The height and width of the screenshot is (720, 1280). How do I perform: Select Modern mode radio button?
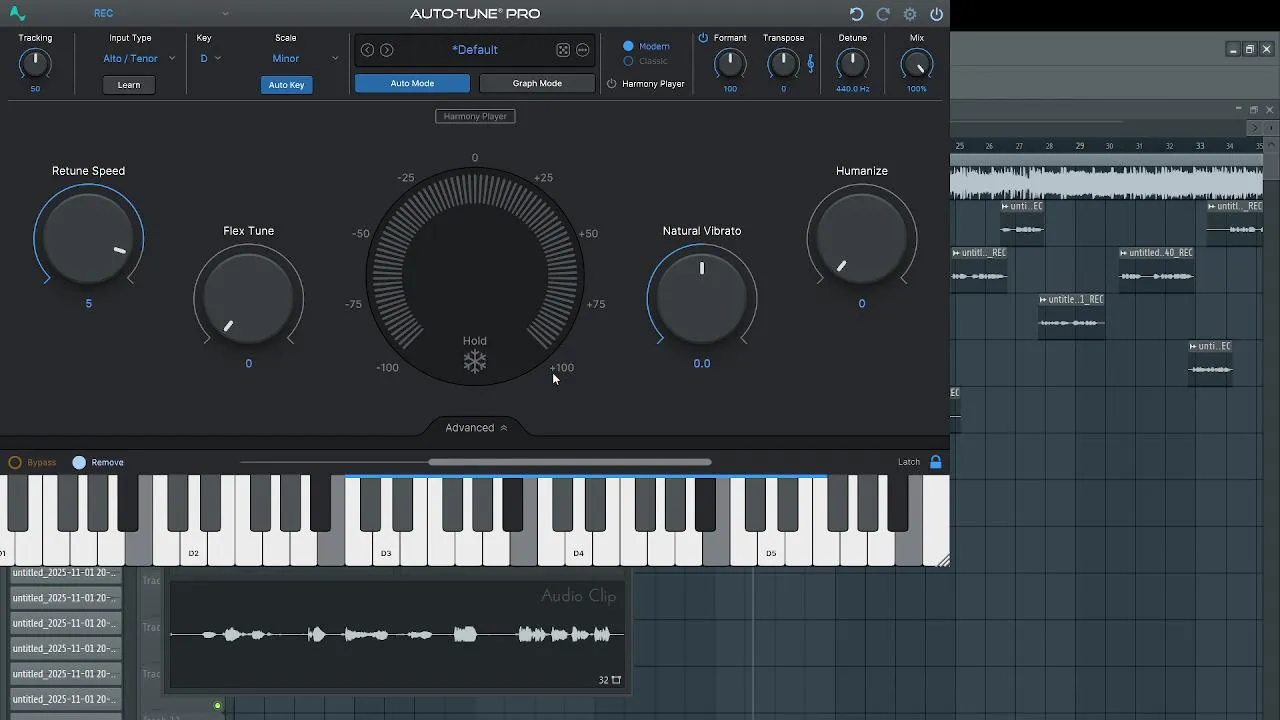click(628, 46)
